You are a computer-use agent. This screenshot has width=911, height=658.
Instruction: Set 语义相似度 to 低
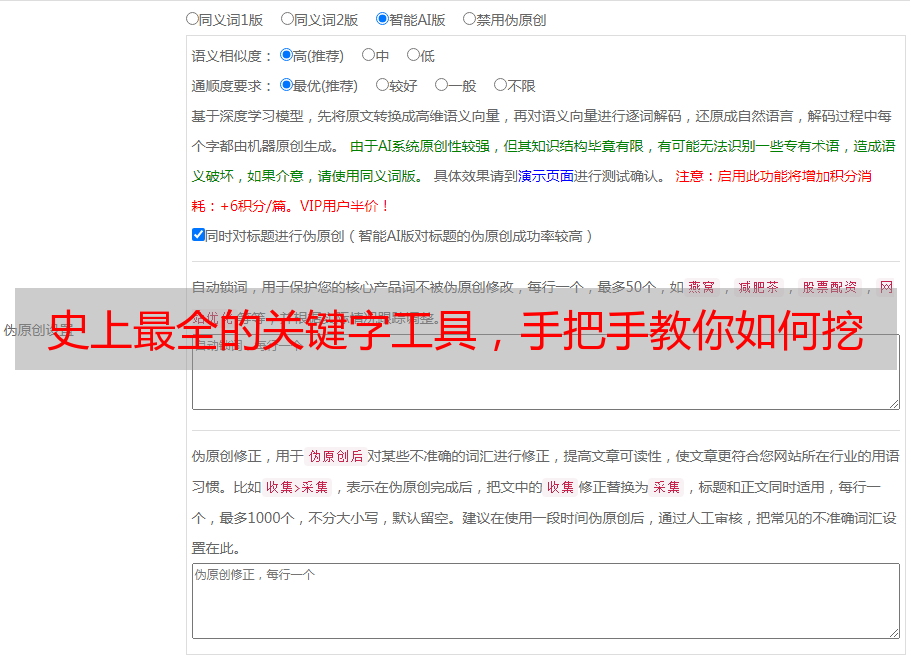click(413, 55)
